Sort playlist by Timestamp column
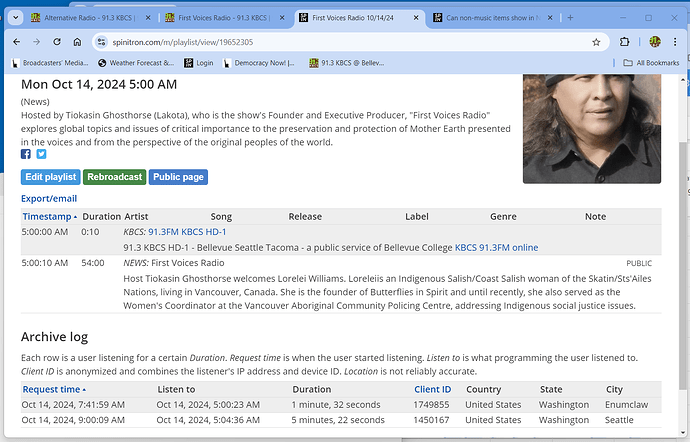This screenshot has width=690, height=442. pos(50,217)
